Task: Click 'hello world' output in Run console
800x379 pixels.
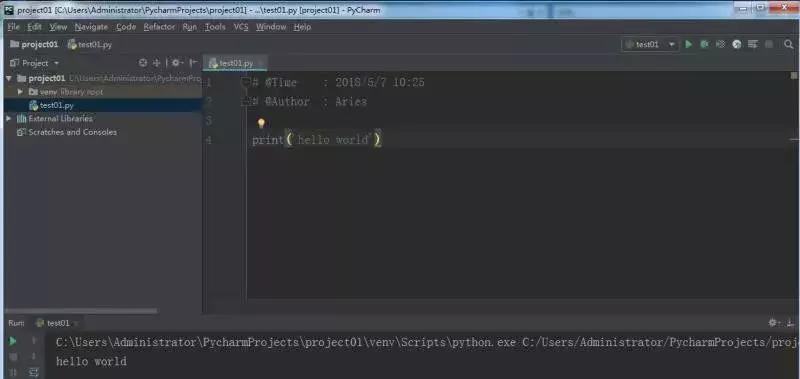Action: click(x=91, y=362)
